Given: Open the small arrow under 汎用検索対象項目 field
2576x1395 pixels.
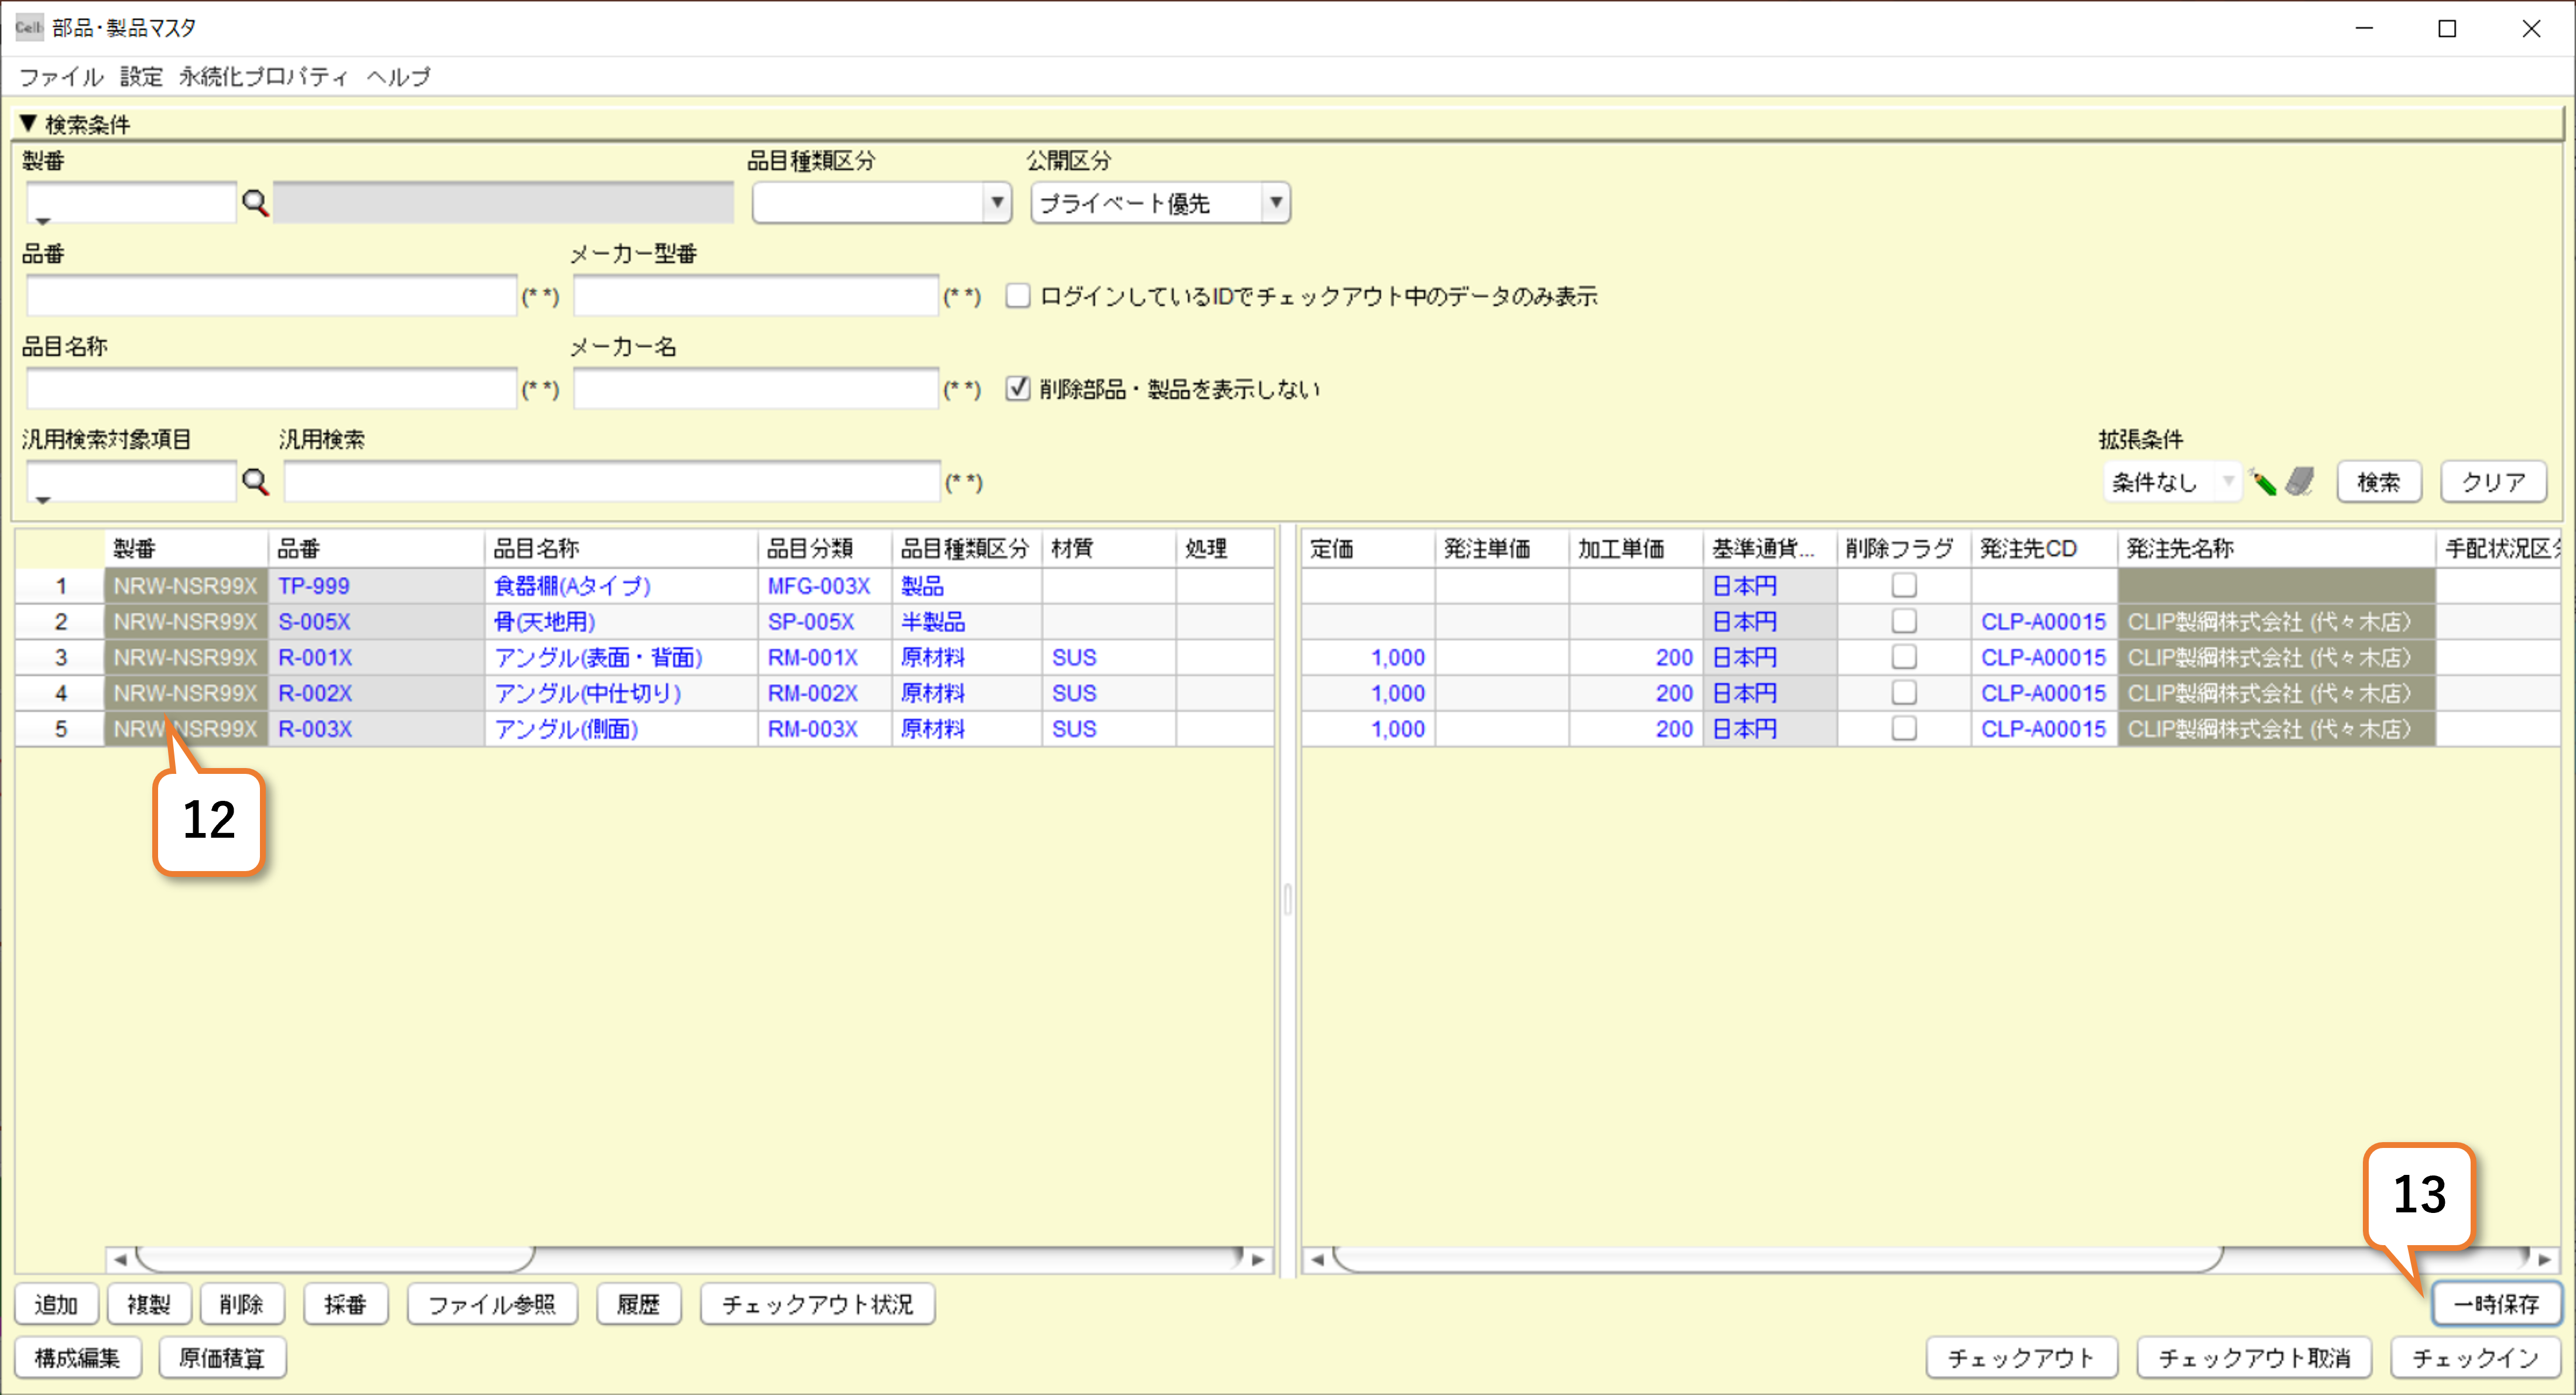Looking at the screenshot, I should click(x=42, y=500).
